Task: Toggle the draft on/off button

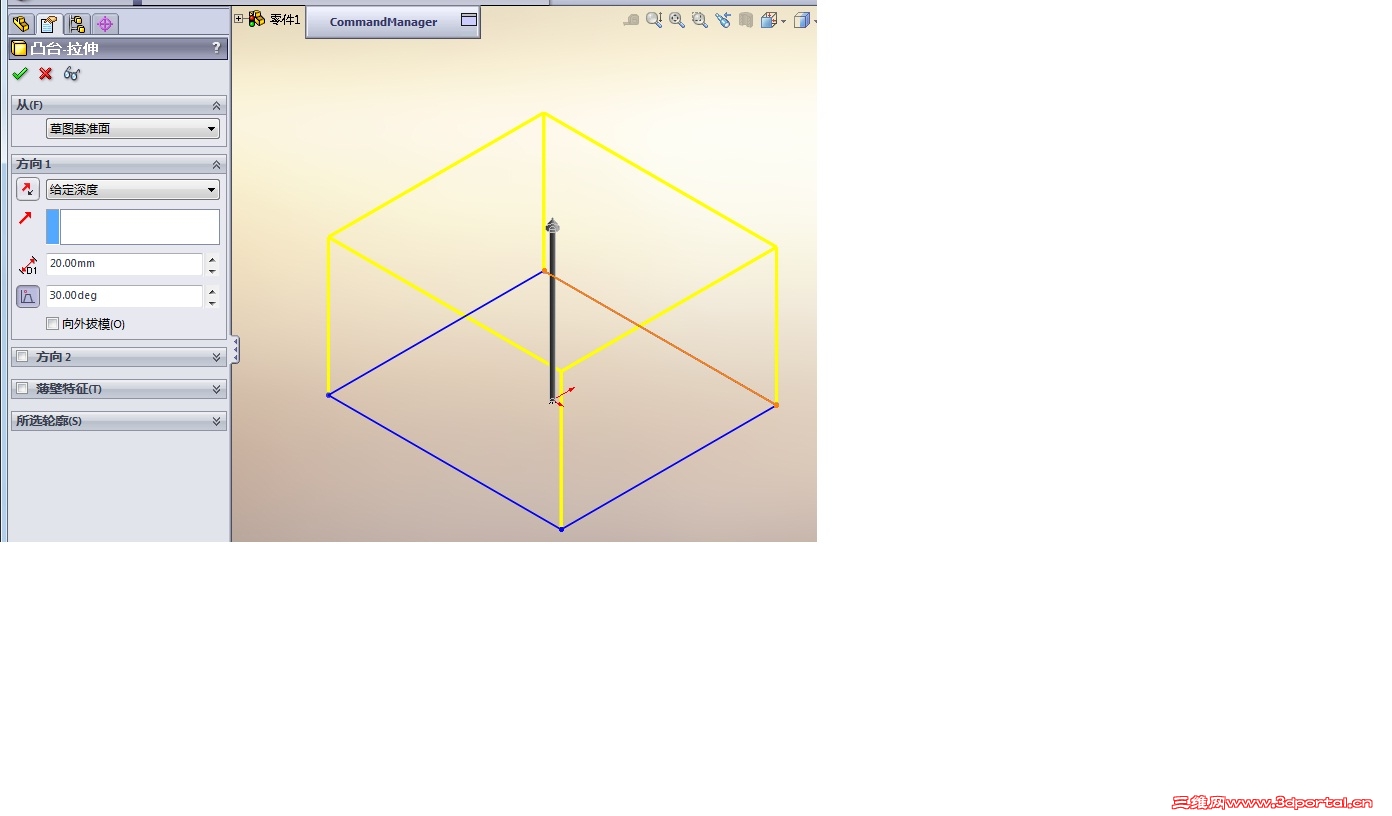Action: coord(28,296)
